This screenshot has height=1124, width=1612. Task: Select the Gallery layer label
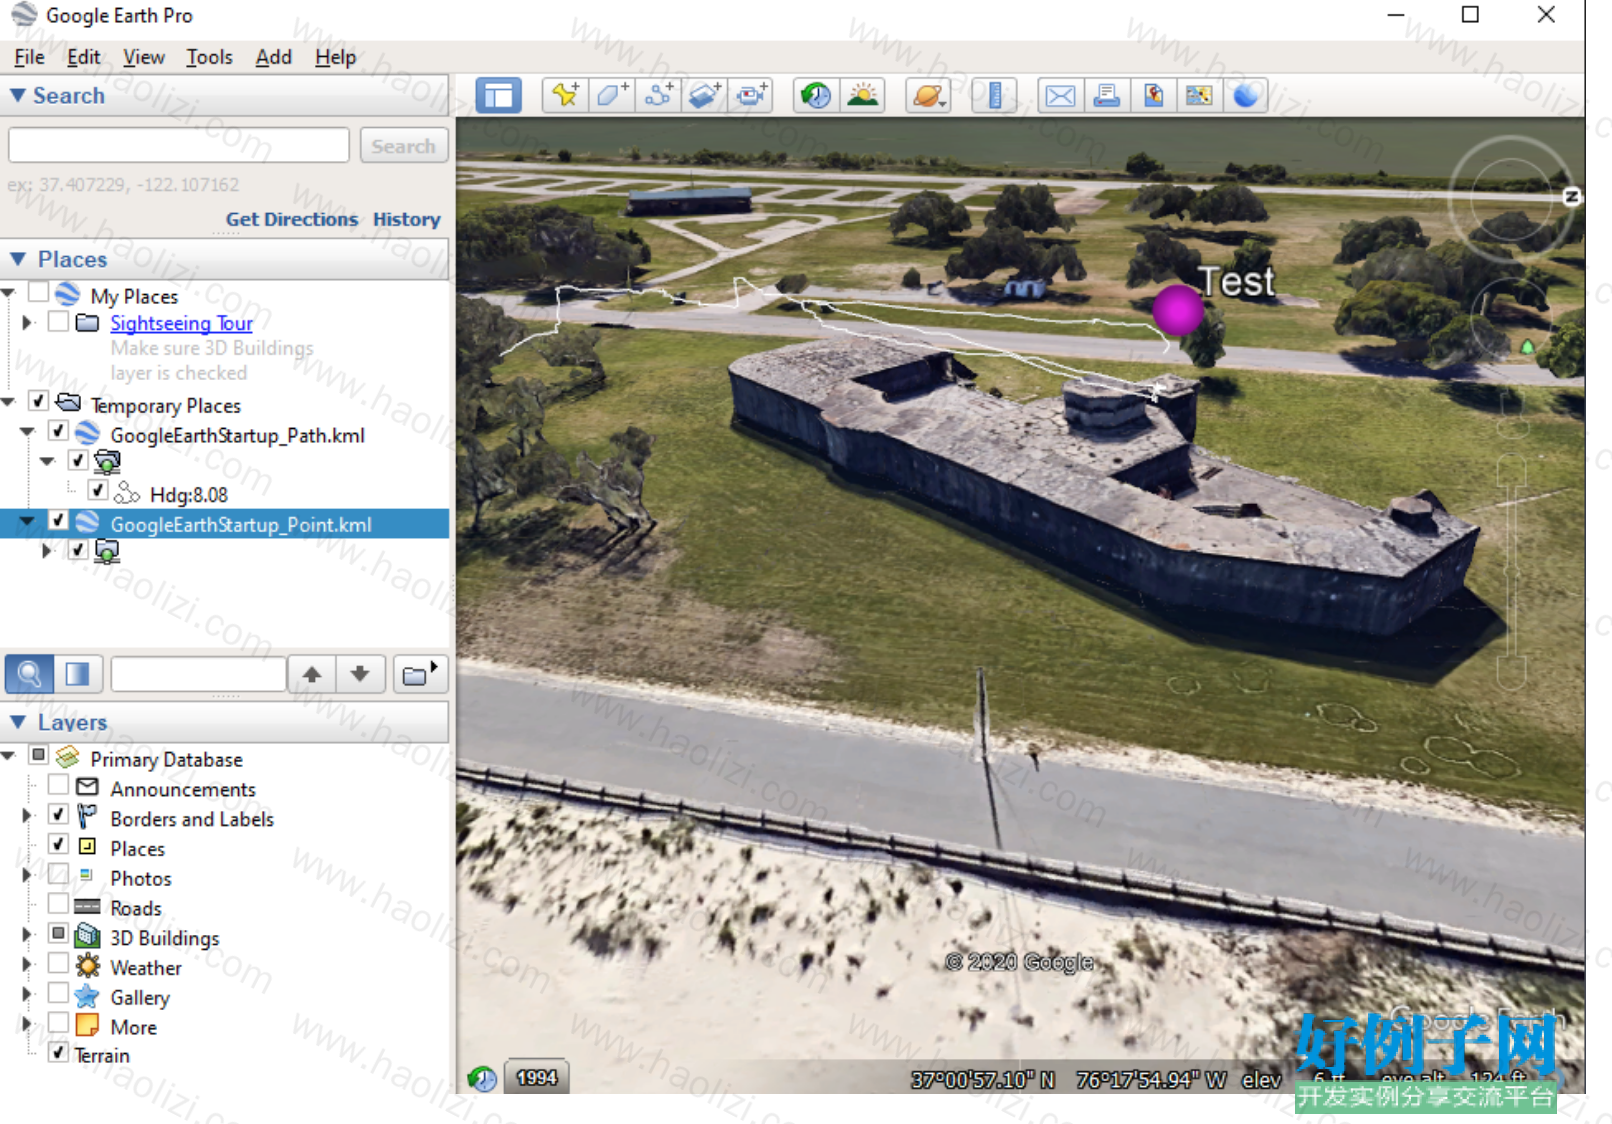(140, 997)
